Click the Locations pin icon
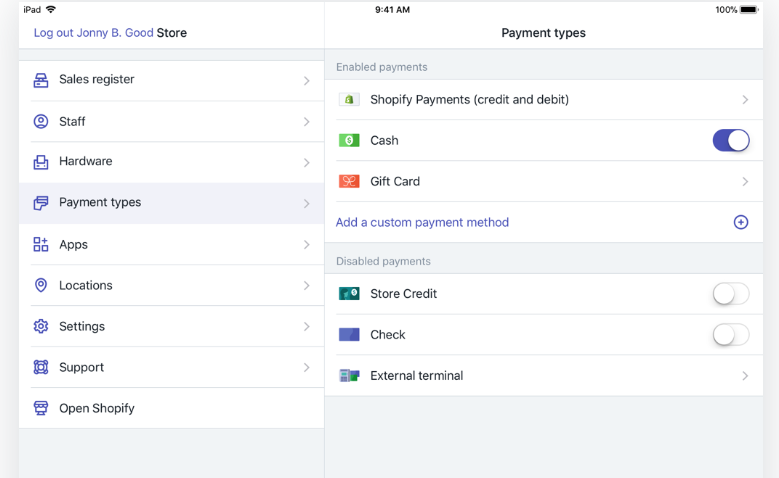This screenshot has width=779, height=478. [x=41, y=285]
